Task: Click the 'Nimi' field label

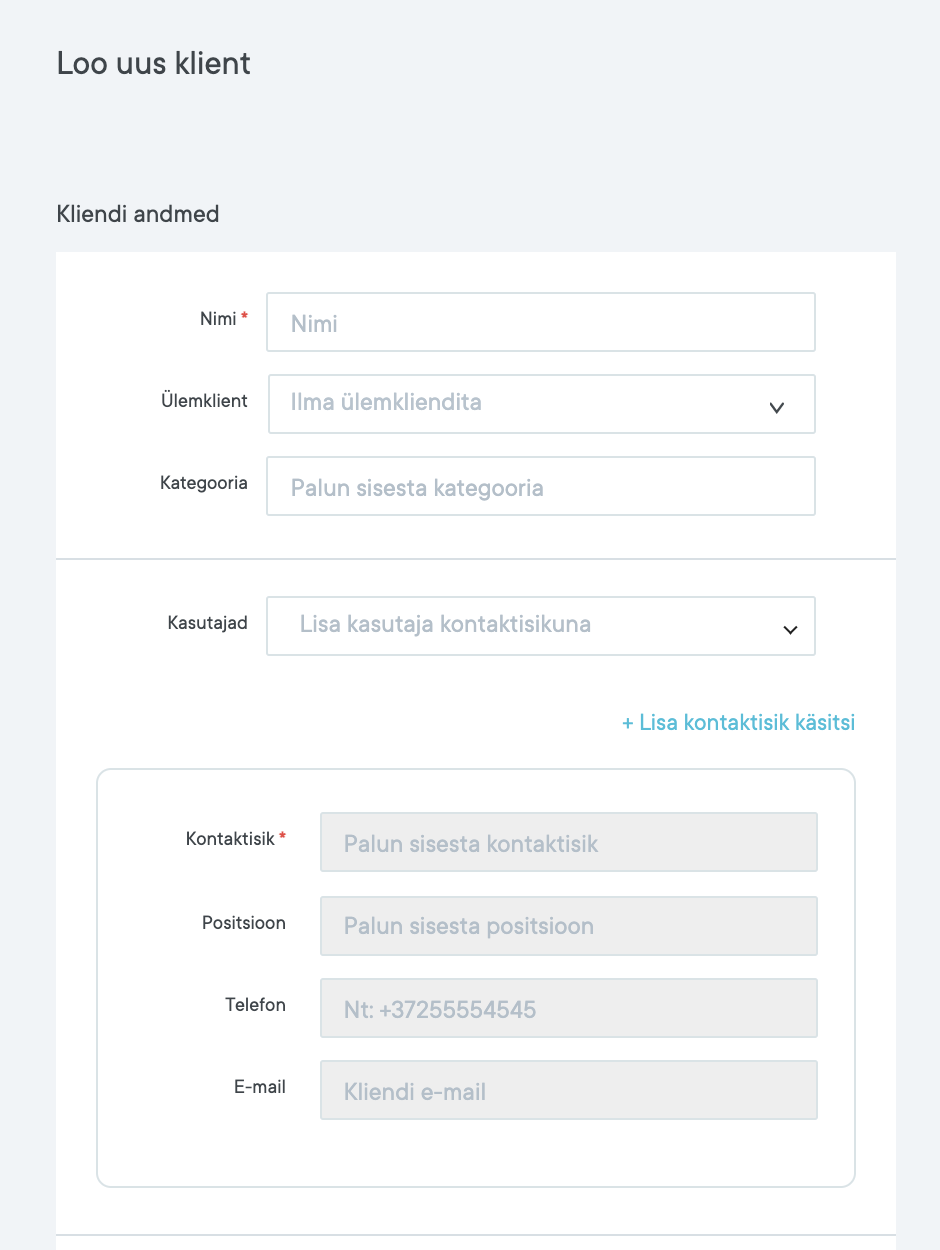Action: 218,319
